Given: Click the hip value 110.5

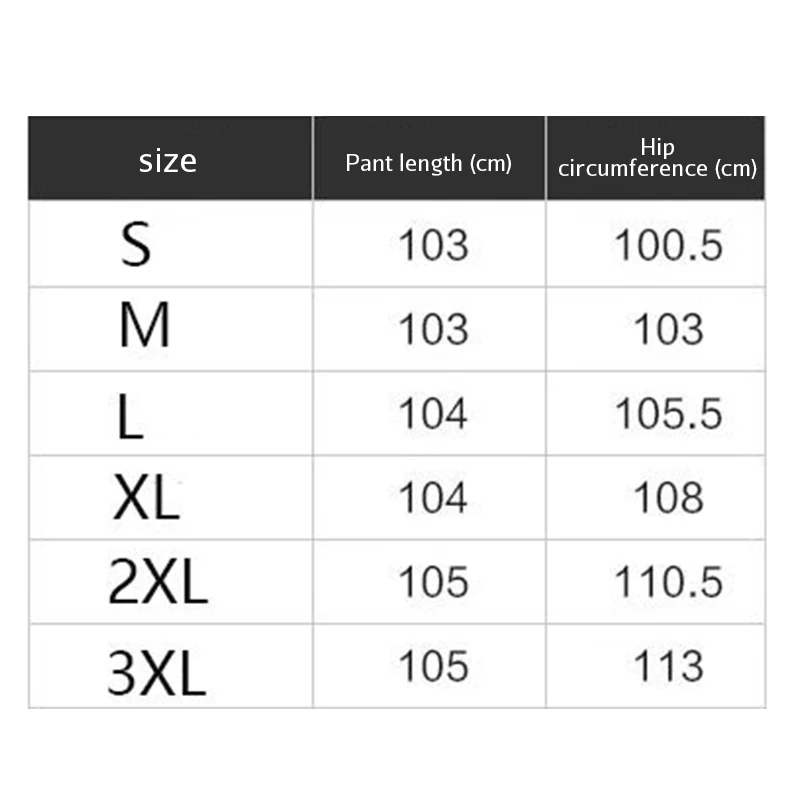Looking at the screenshot, I should tap(667, 581).
